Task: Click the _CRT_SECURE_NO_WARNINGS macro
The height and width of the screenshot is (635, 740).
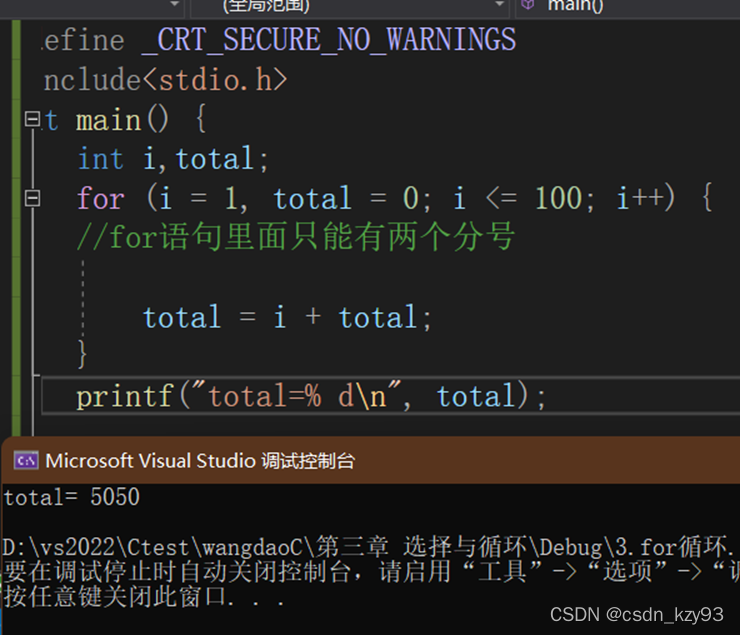Action: click(x=328, y=40)
